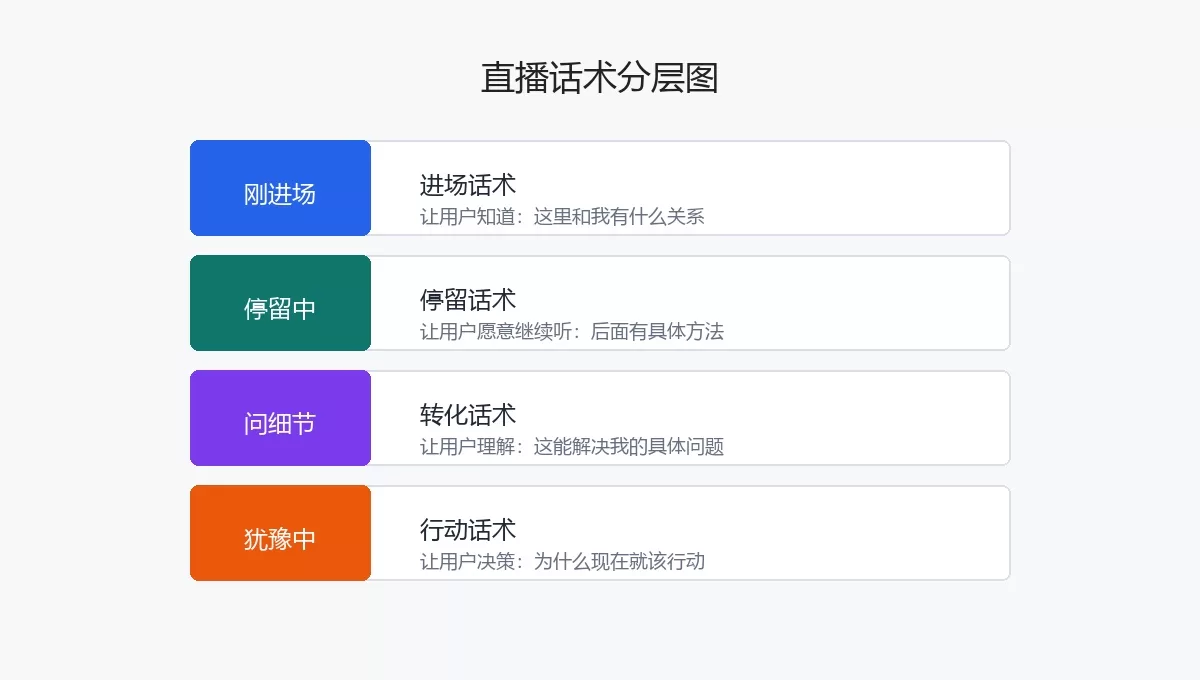Click the 问细节 white text label
Viewport: 1200px width, 680px height.
(x=280, y=424)
